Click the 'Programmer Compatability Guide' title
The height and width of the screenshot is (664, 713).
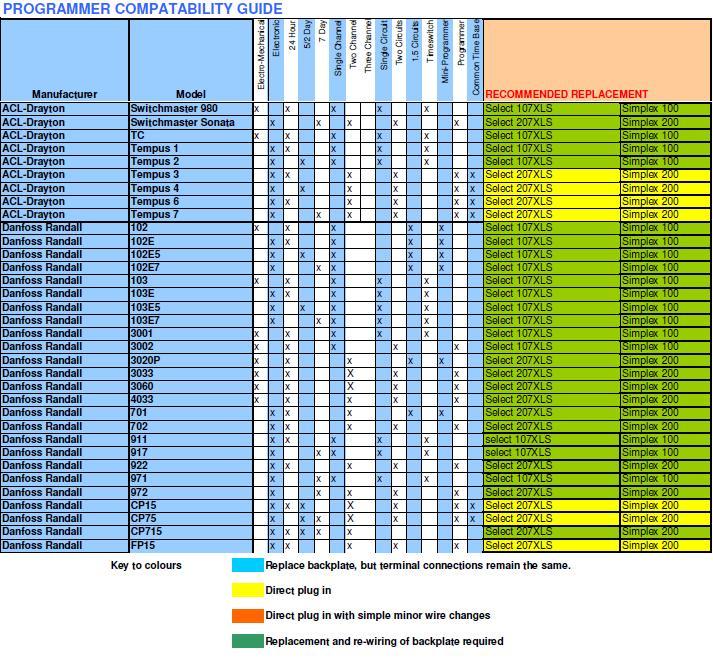[141, 9]
